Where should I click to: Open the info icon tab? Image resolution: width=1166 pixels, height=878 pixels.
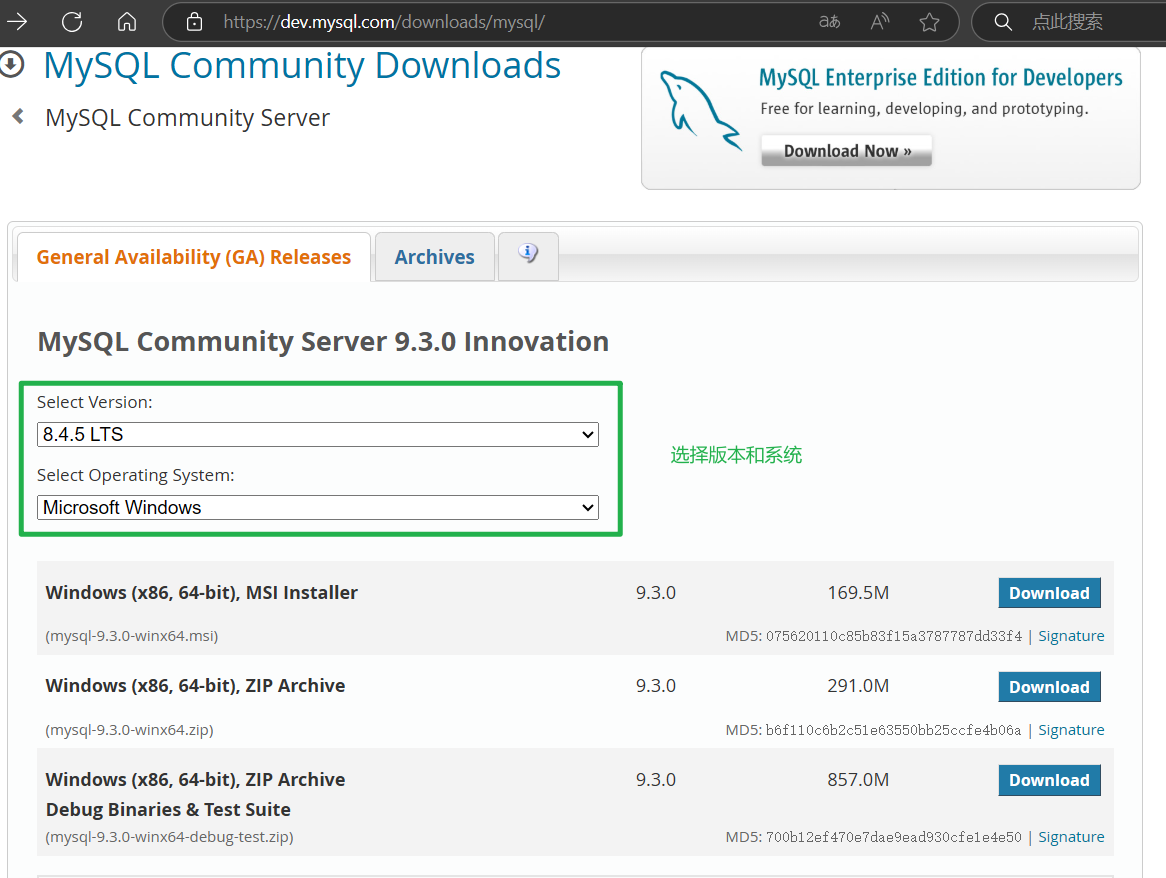pyautogui.click(x=528, y=256)
